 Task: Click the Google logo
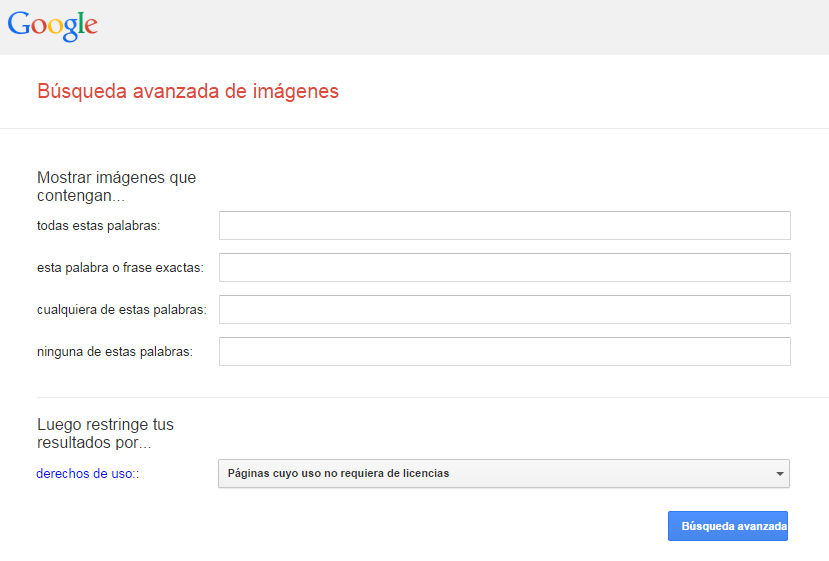pos(52,26)
